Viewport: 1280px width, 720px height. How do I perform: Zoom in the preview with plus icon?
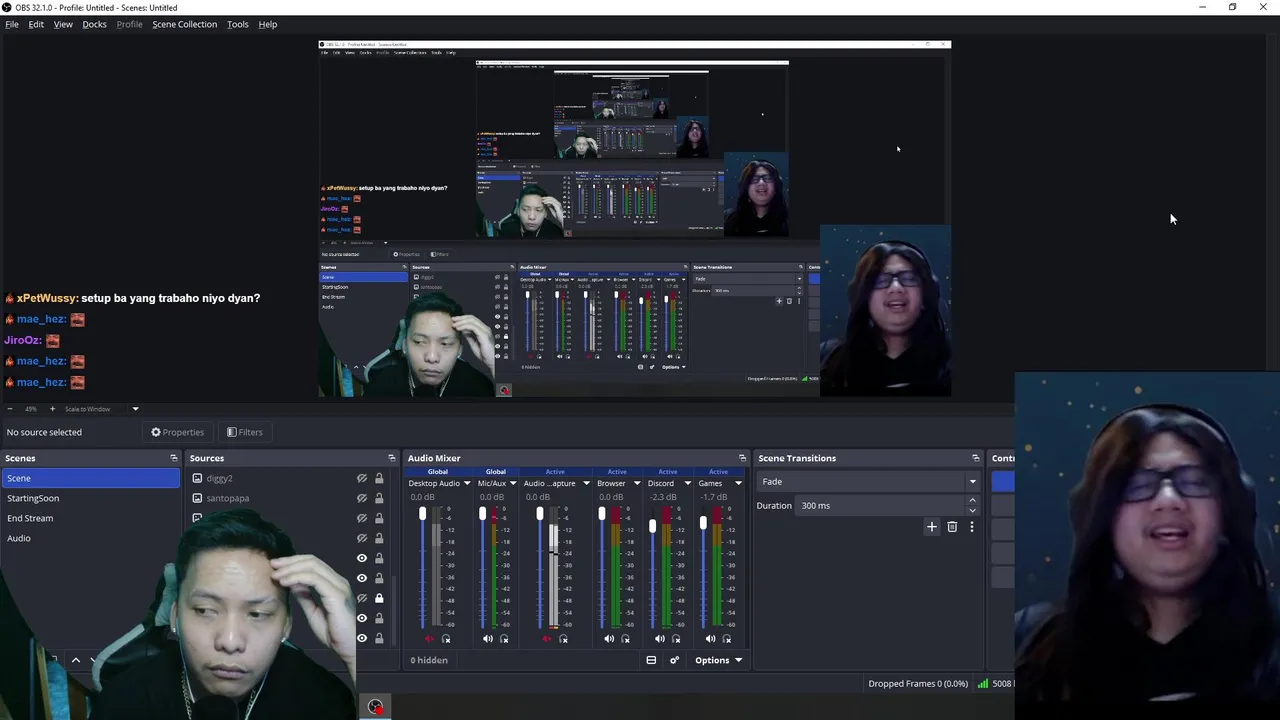pos(52,409)
